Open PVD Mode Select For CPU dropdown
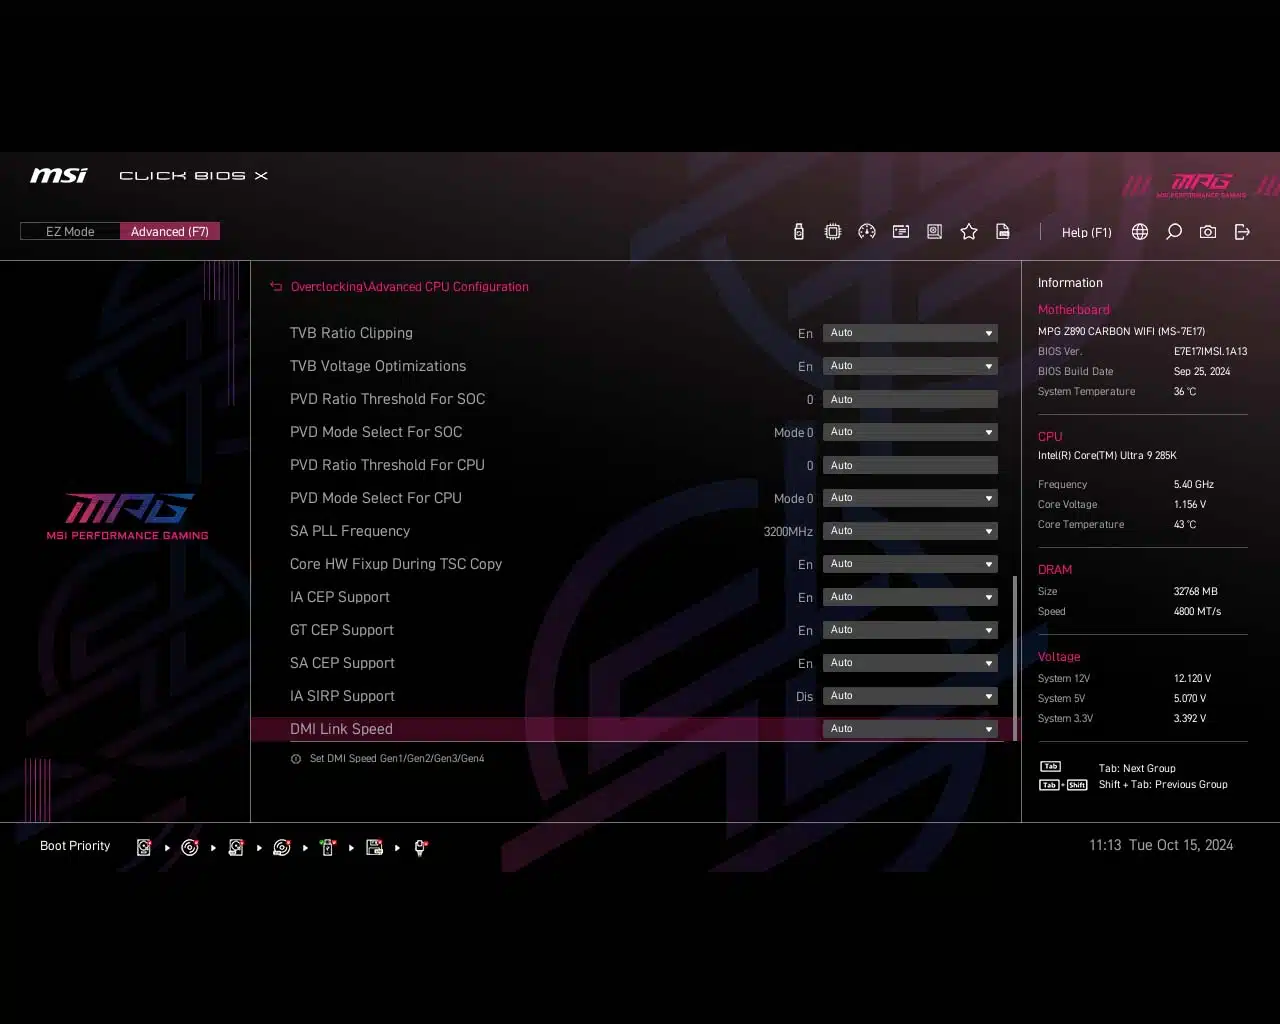Image resolution: width=1280 pixels, height=1024 pixels. 910,498
